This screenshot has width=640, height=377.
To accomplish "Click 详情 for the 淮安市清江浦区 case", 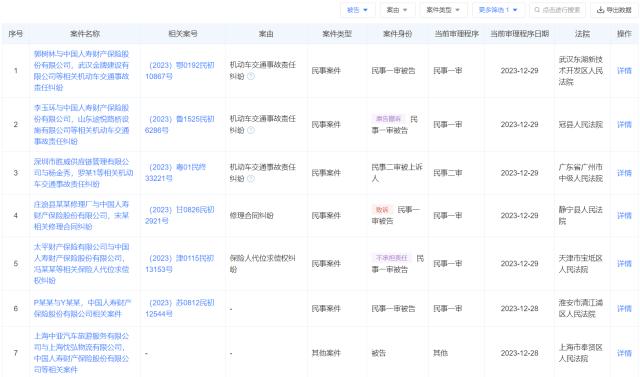I will click(624, 308).
